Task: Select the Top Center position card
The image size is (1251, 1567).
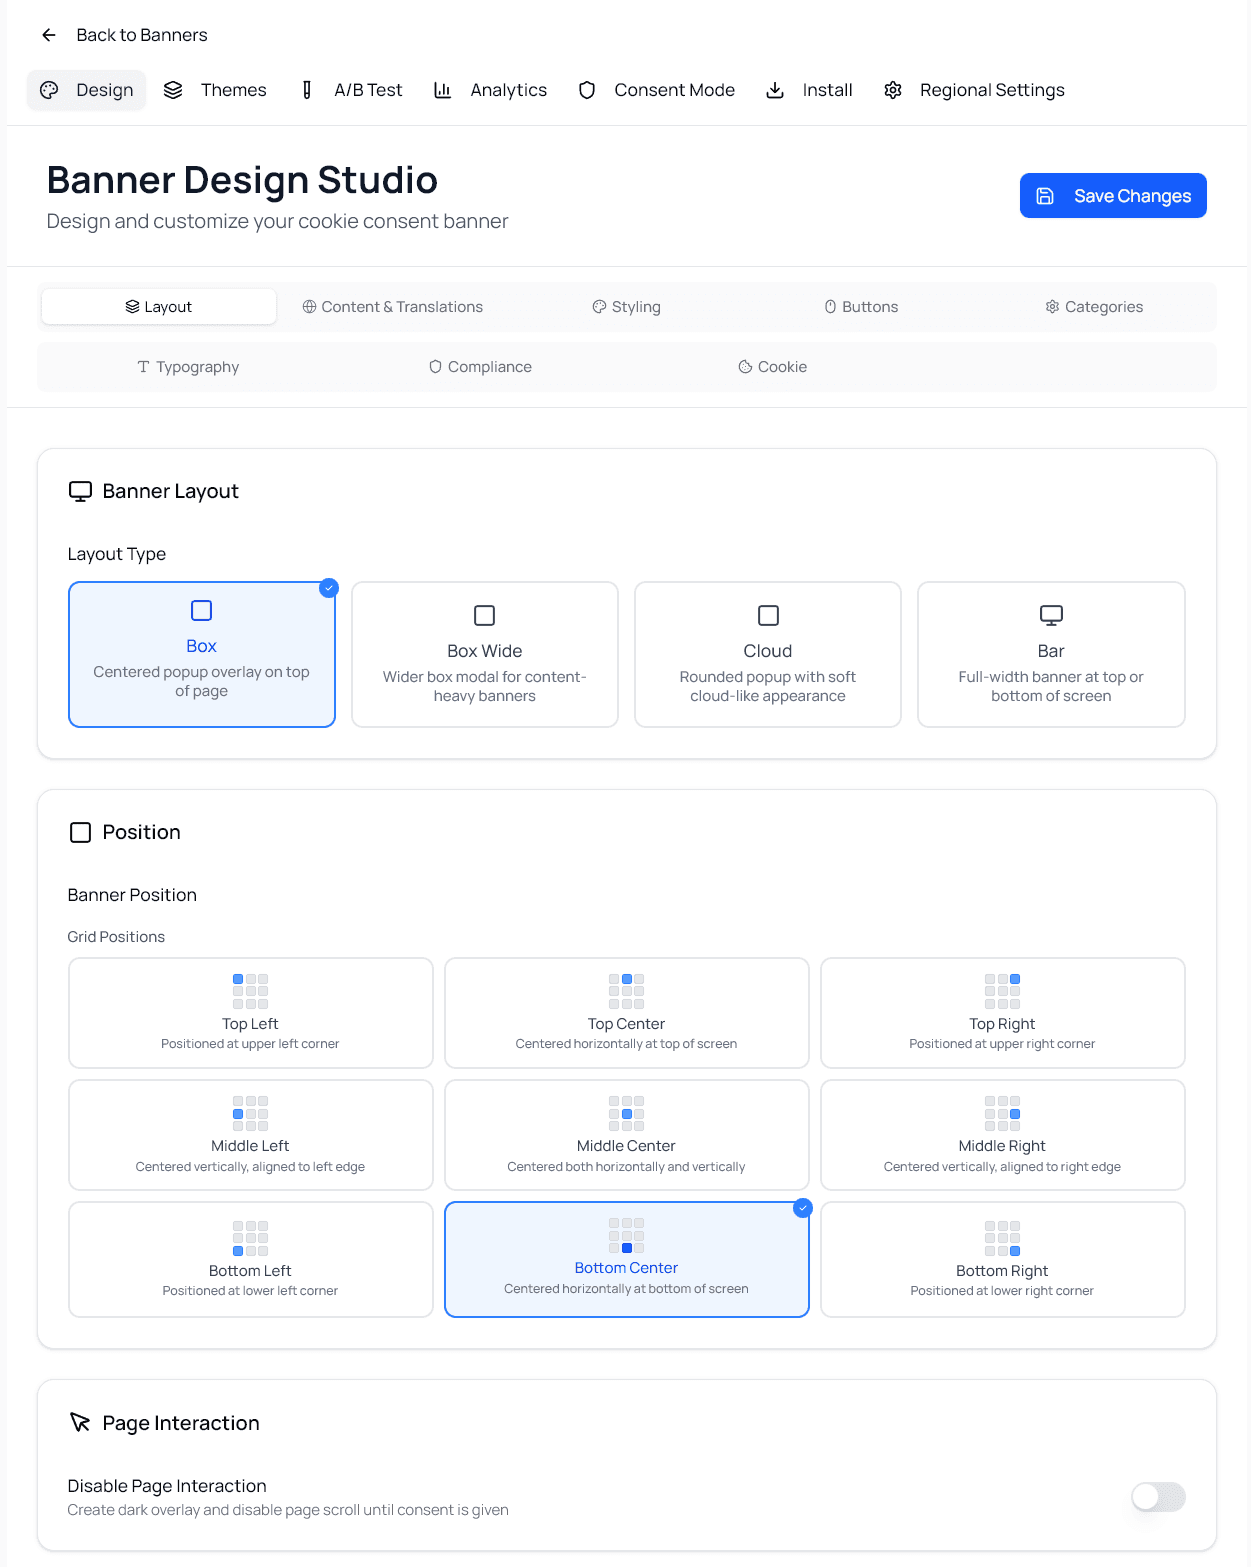Action: click(x=626, y=1013)
